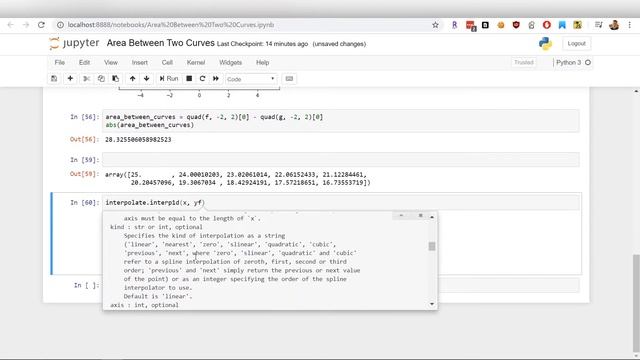Screen dimensions: 640x360
Task: Click the empty In [59] cell
Action: click(341, 160)
